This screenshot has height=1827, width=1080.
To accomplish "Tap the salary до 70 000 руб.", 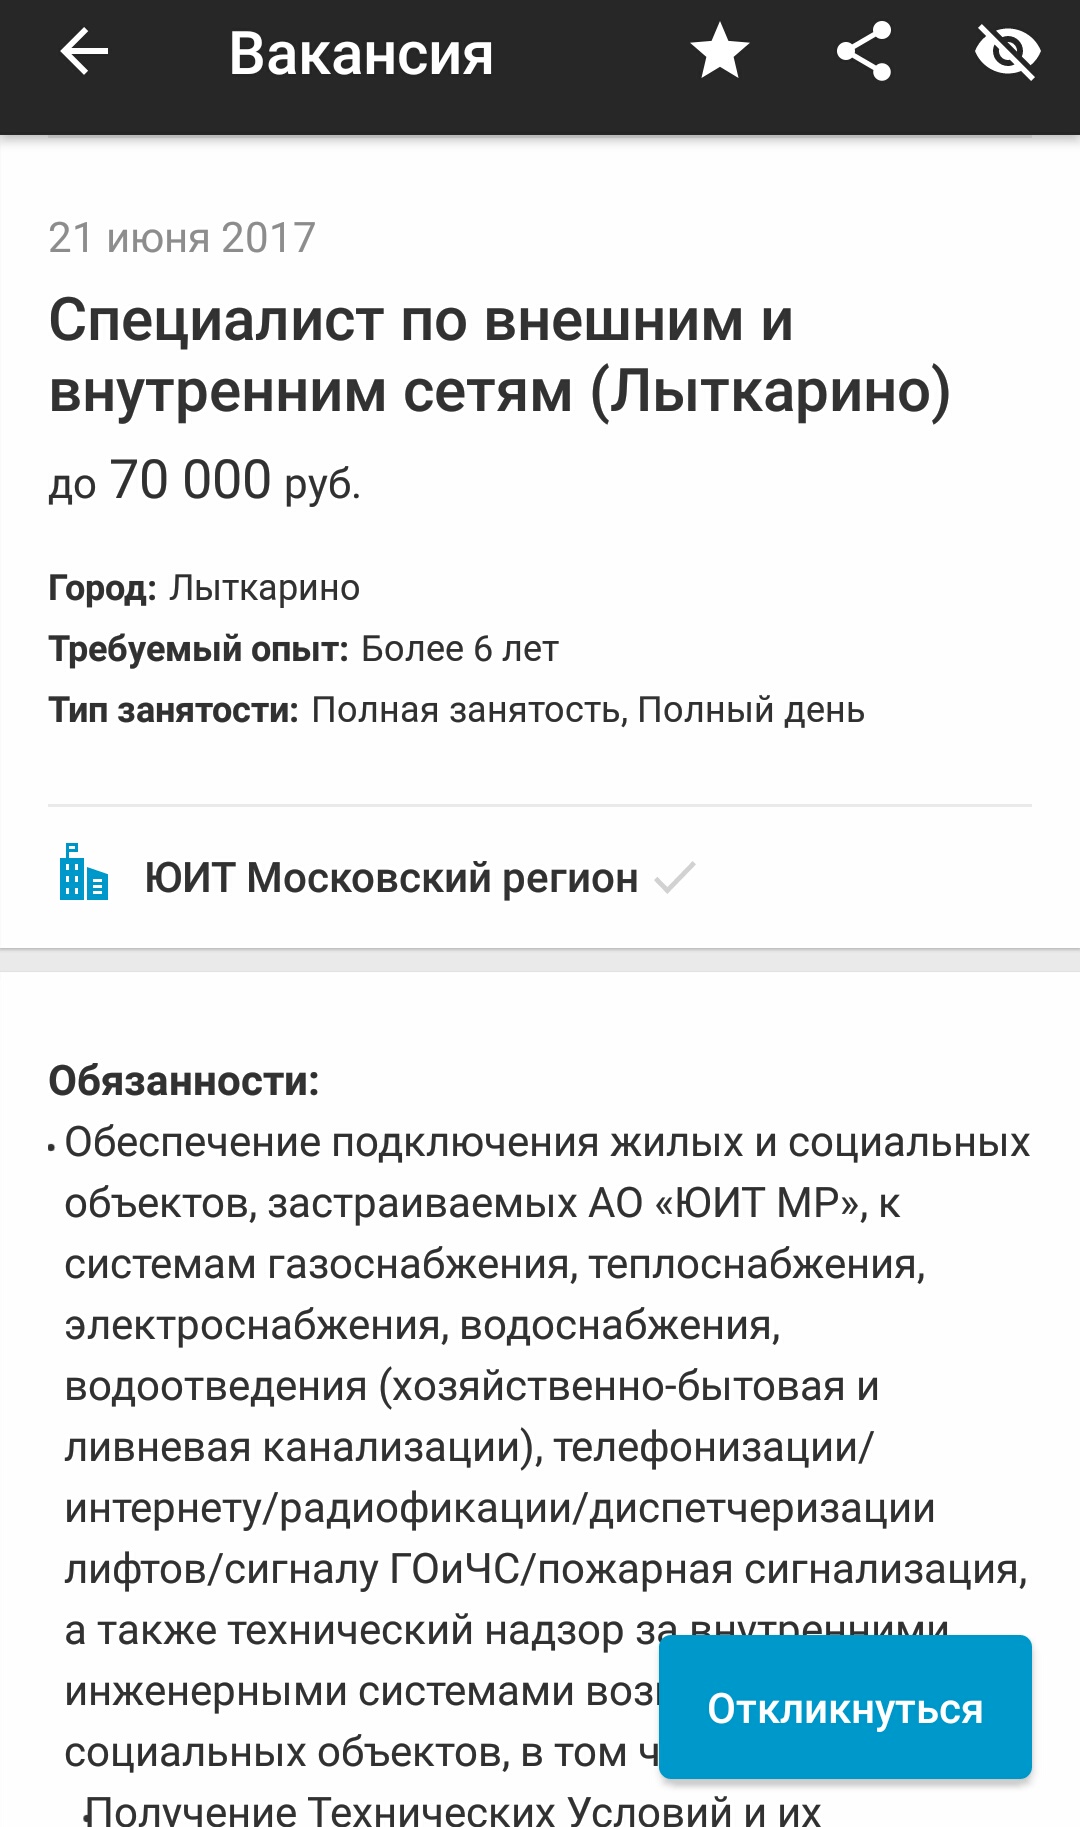I will pyautogui.click(x=204, y=480).
